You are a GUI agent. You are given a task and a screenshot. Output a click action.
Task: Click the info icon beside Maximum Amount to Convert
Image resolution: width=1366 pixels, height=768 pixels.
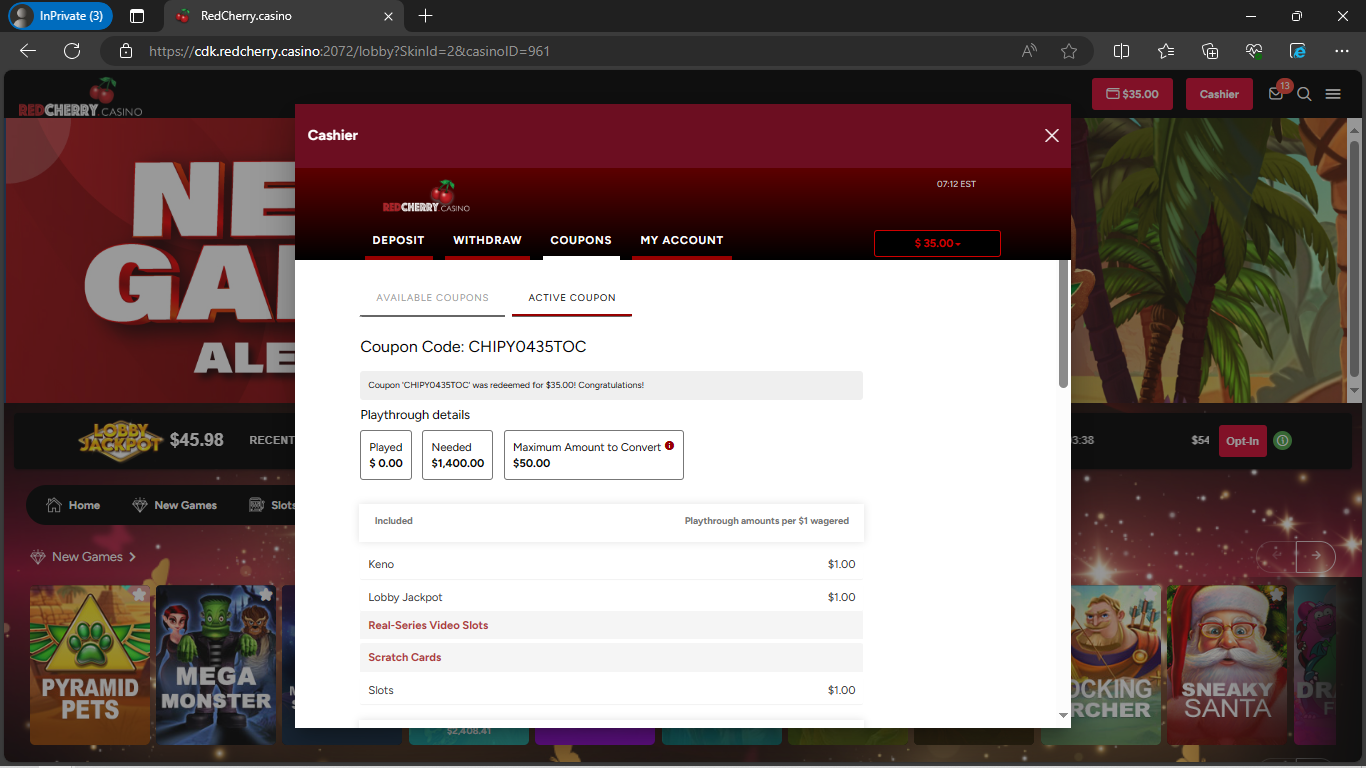(669, 446)
